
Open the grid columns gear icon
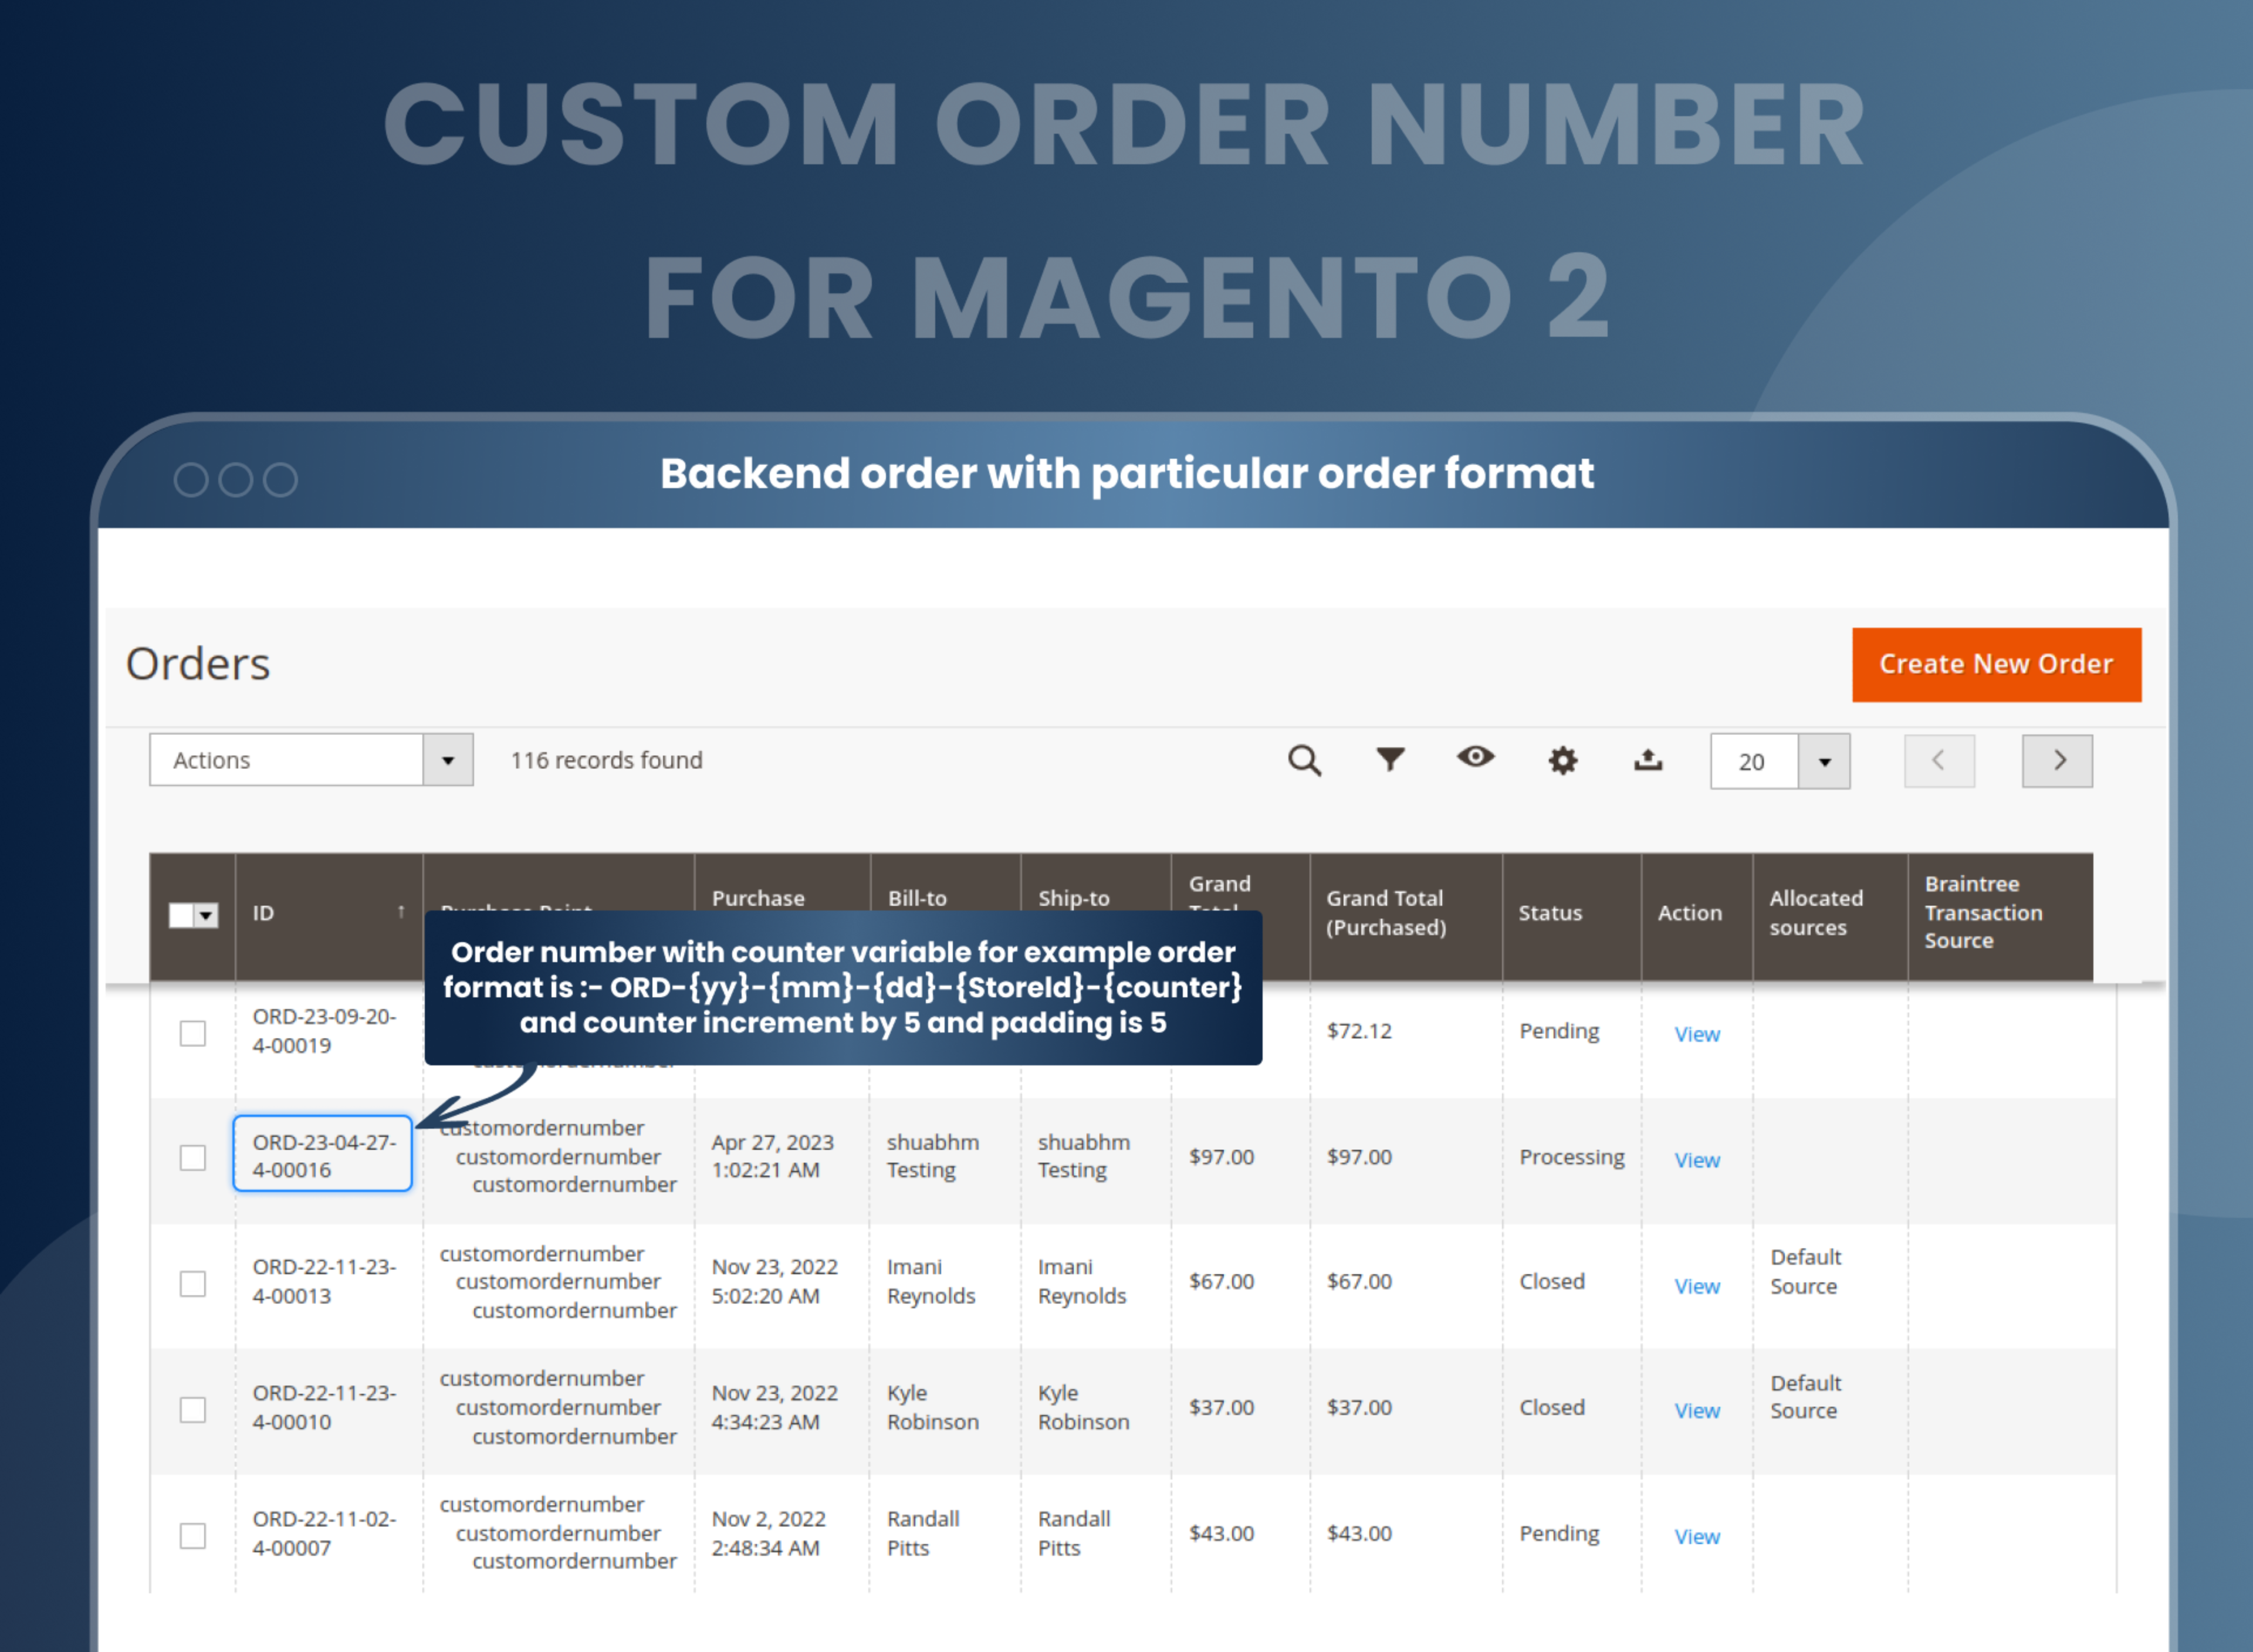click(x=1561, y=760)
